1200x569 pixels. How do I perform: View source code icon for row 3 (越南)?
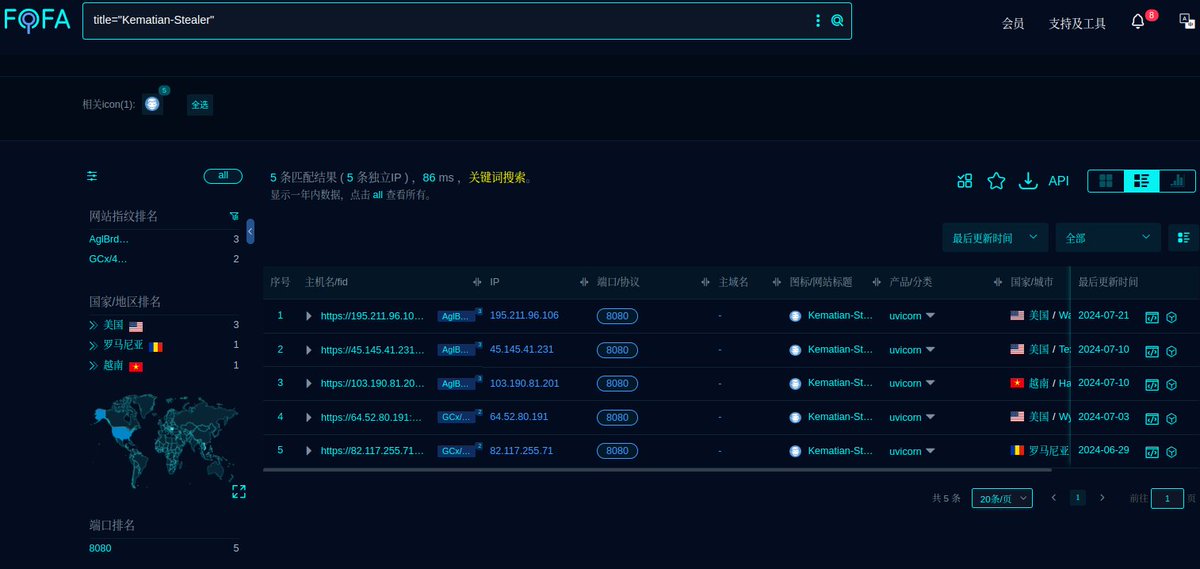[1152, 383]
